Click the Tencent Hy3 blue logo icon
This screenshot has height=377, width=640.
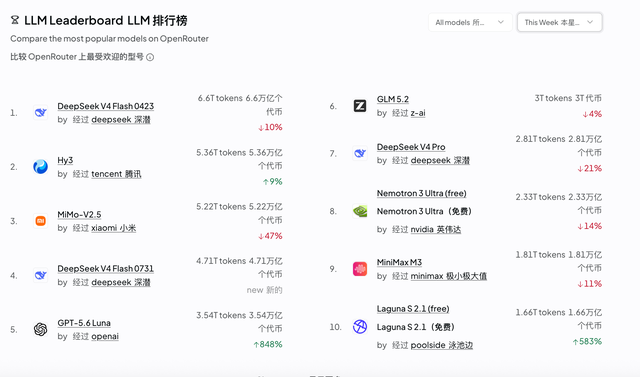40,167
